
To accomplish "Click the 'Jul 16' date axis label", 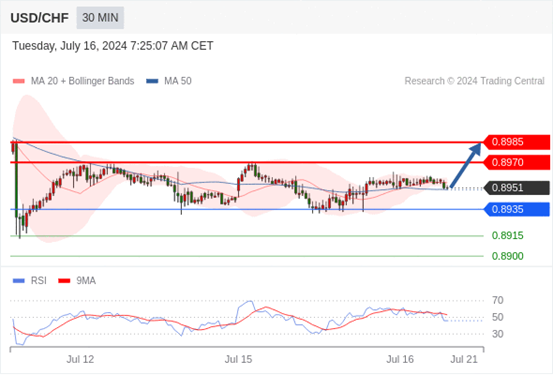I will (400, 359).
